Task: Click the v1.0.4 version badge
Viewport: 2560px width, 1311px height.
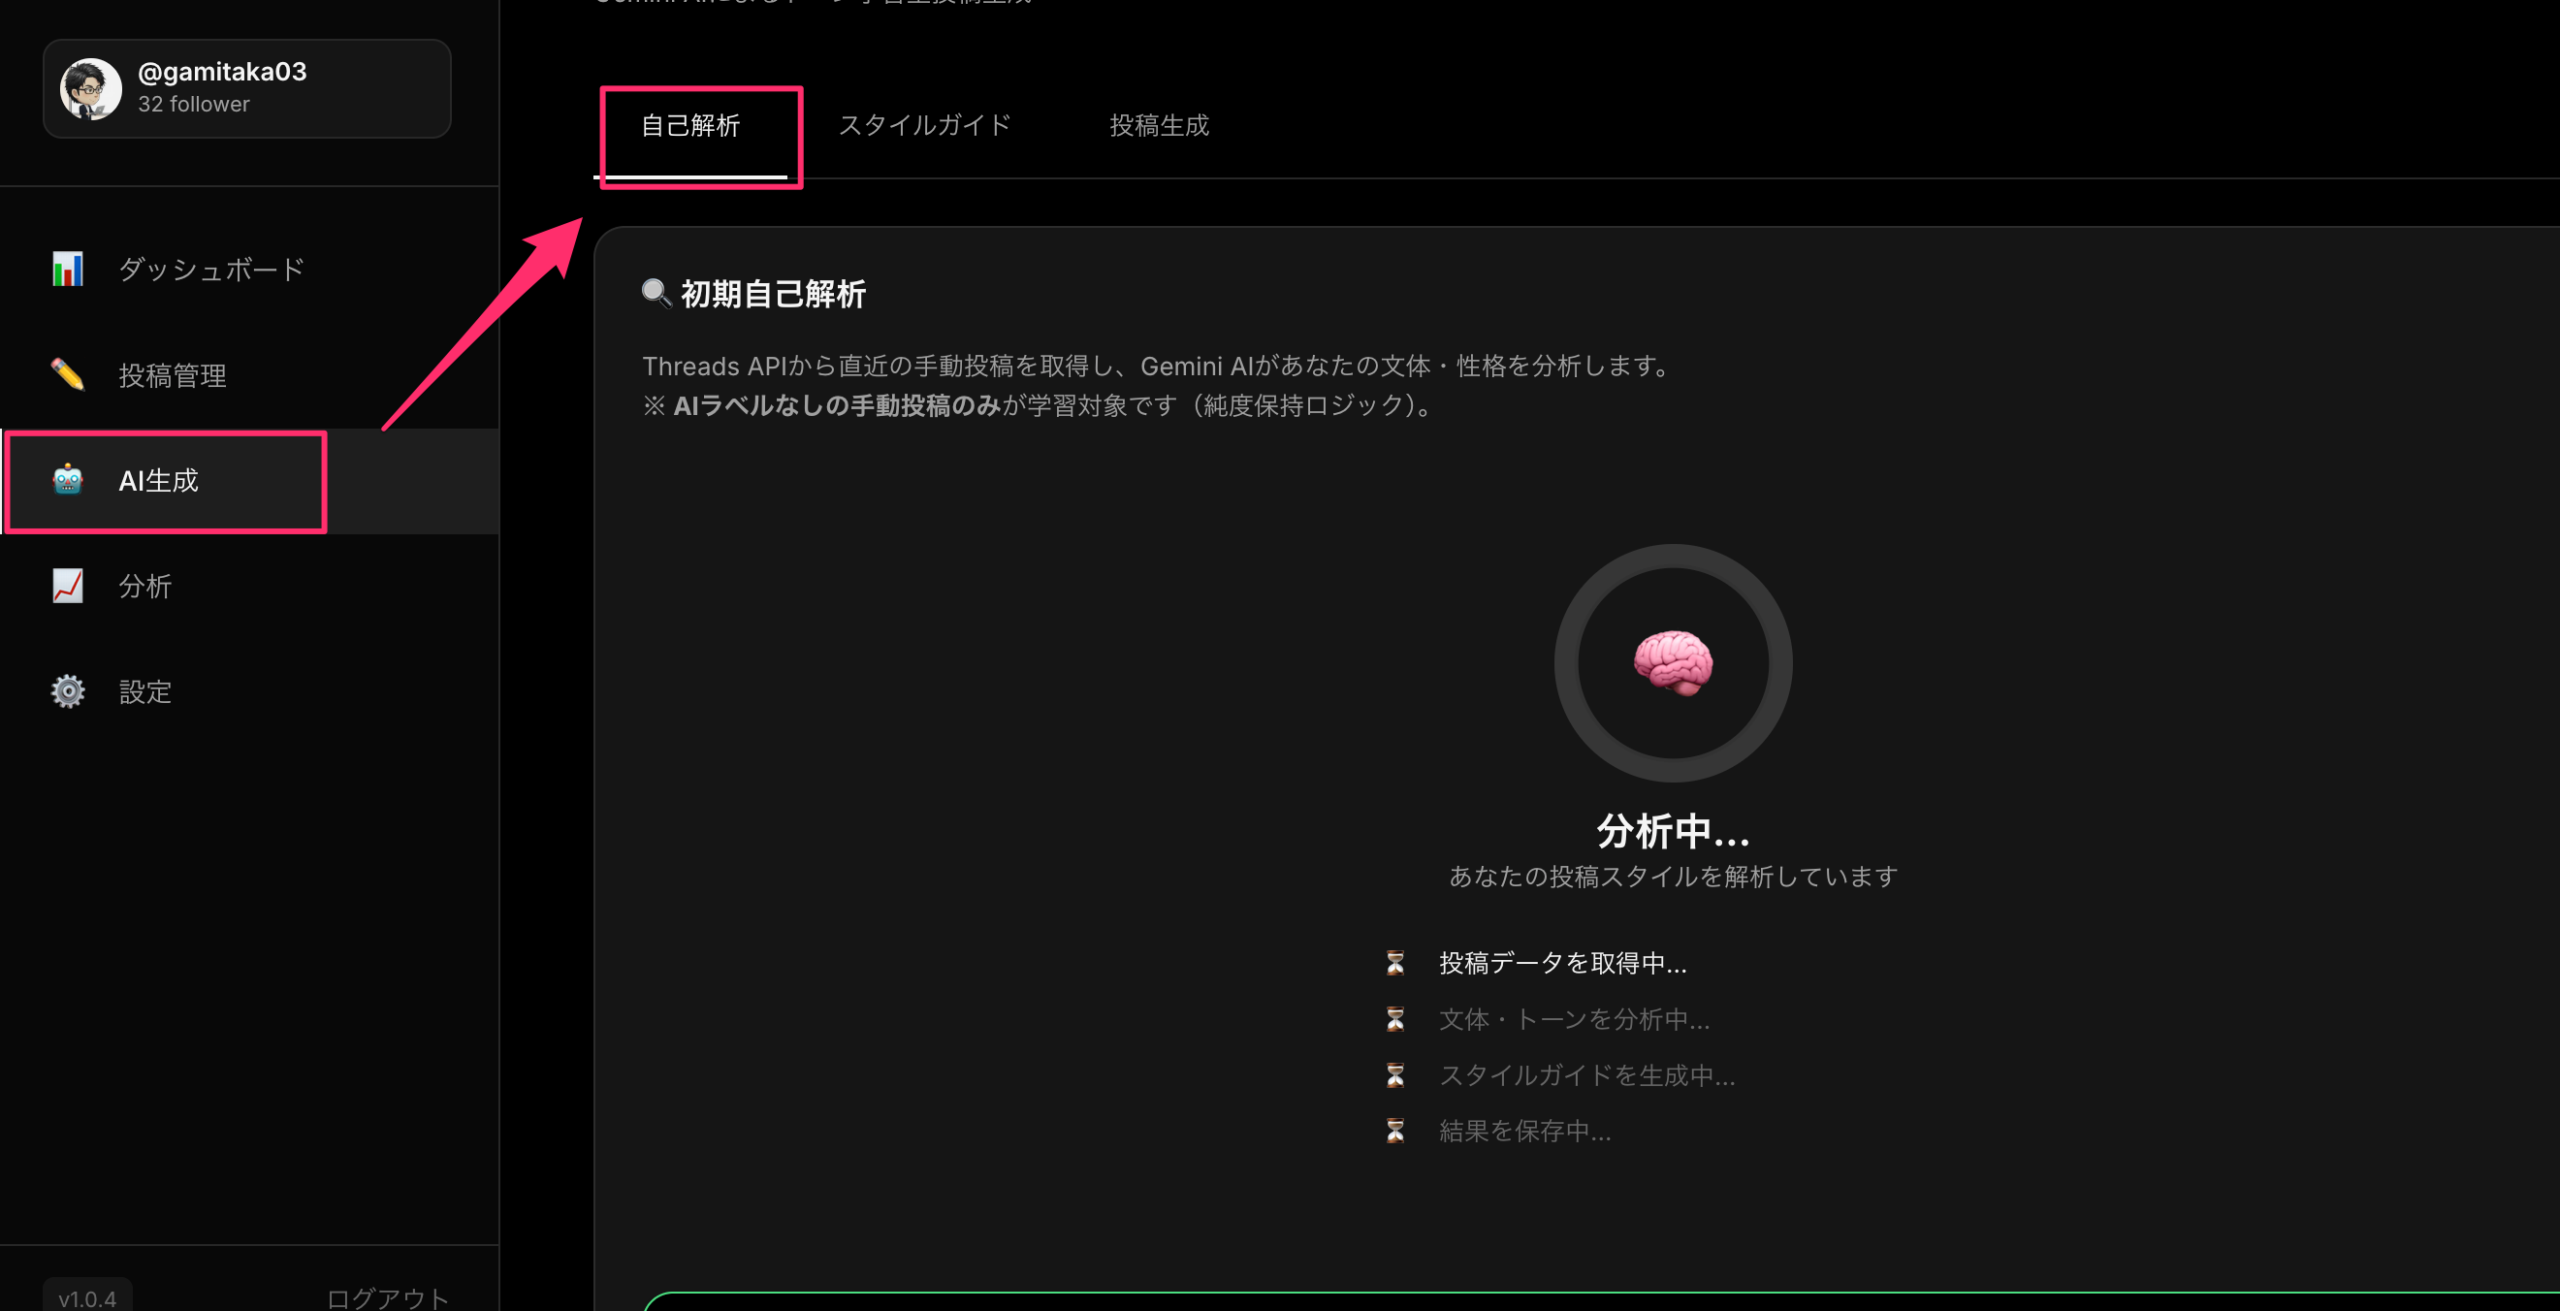Action: (87, 1298)
